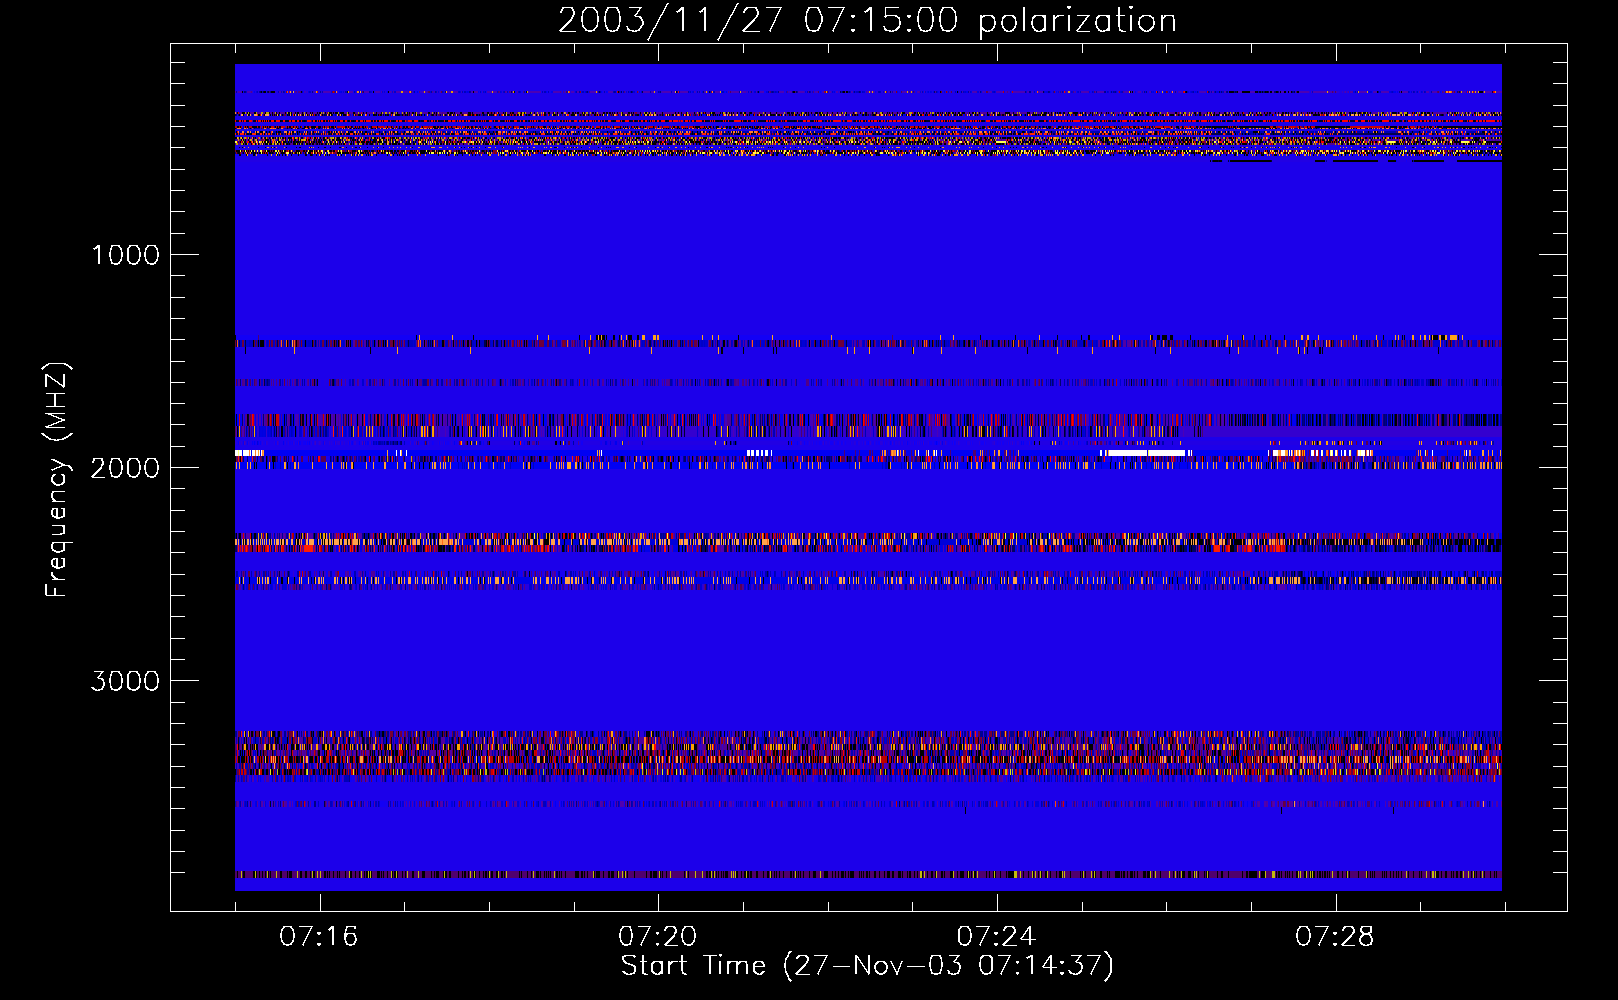Screen dimensions: 1618x1000
Task: Click the 07:28 time tick label
Action: coord(1335,937)
